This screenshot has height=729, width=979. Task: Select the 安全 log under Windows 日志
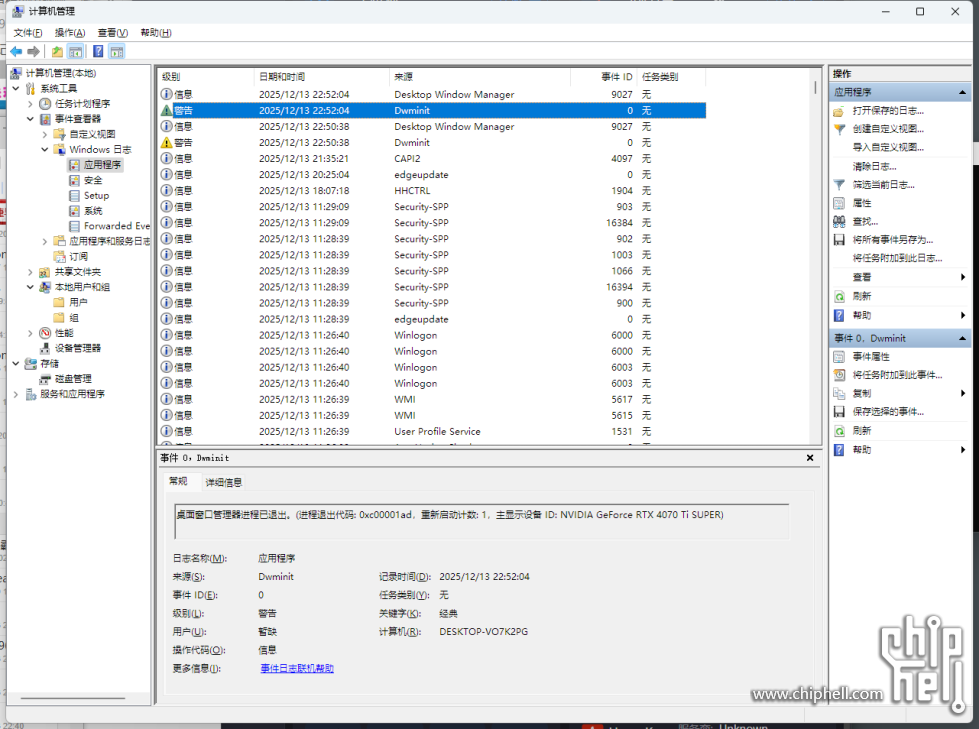[x=93, y=180]
